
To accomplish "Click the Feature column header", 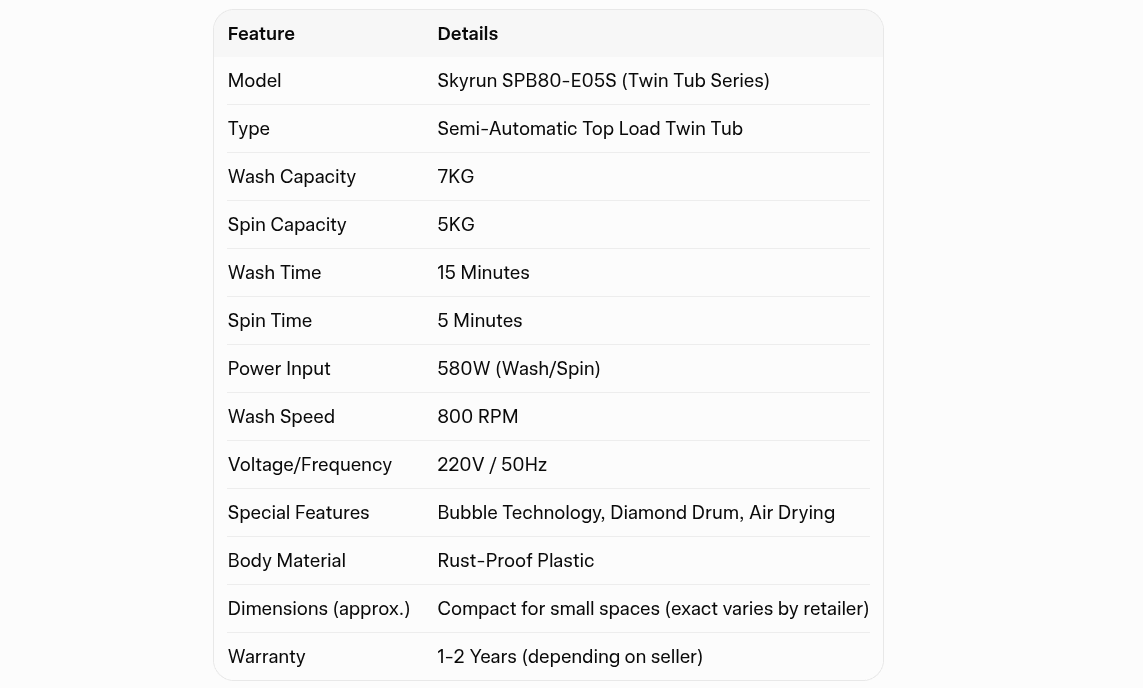I will [x=261, y=34].
